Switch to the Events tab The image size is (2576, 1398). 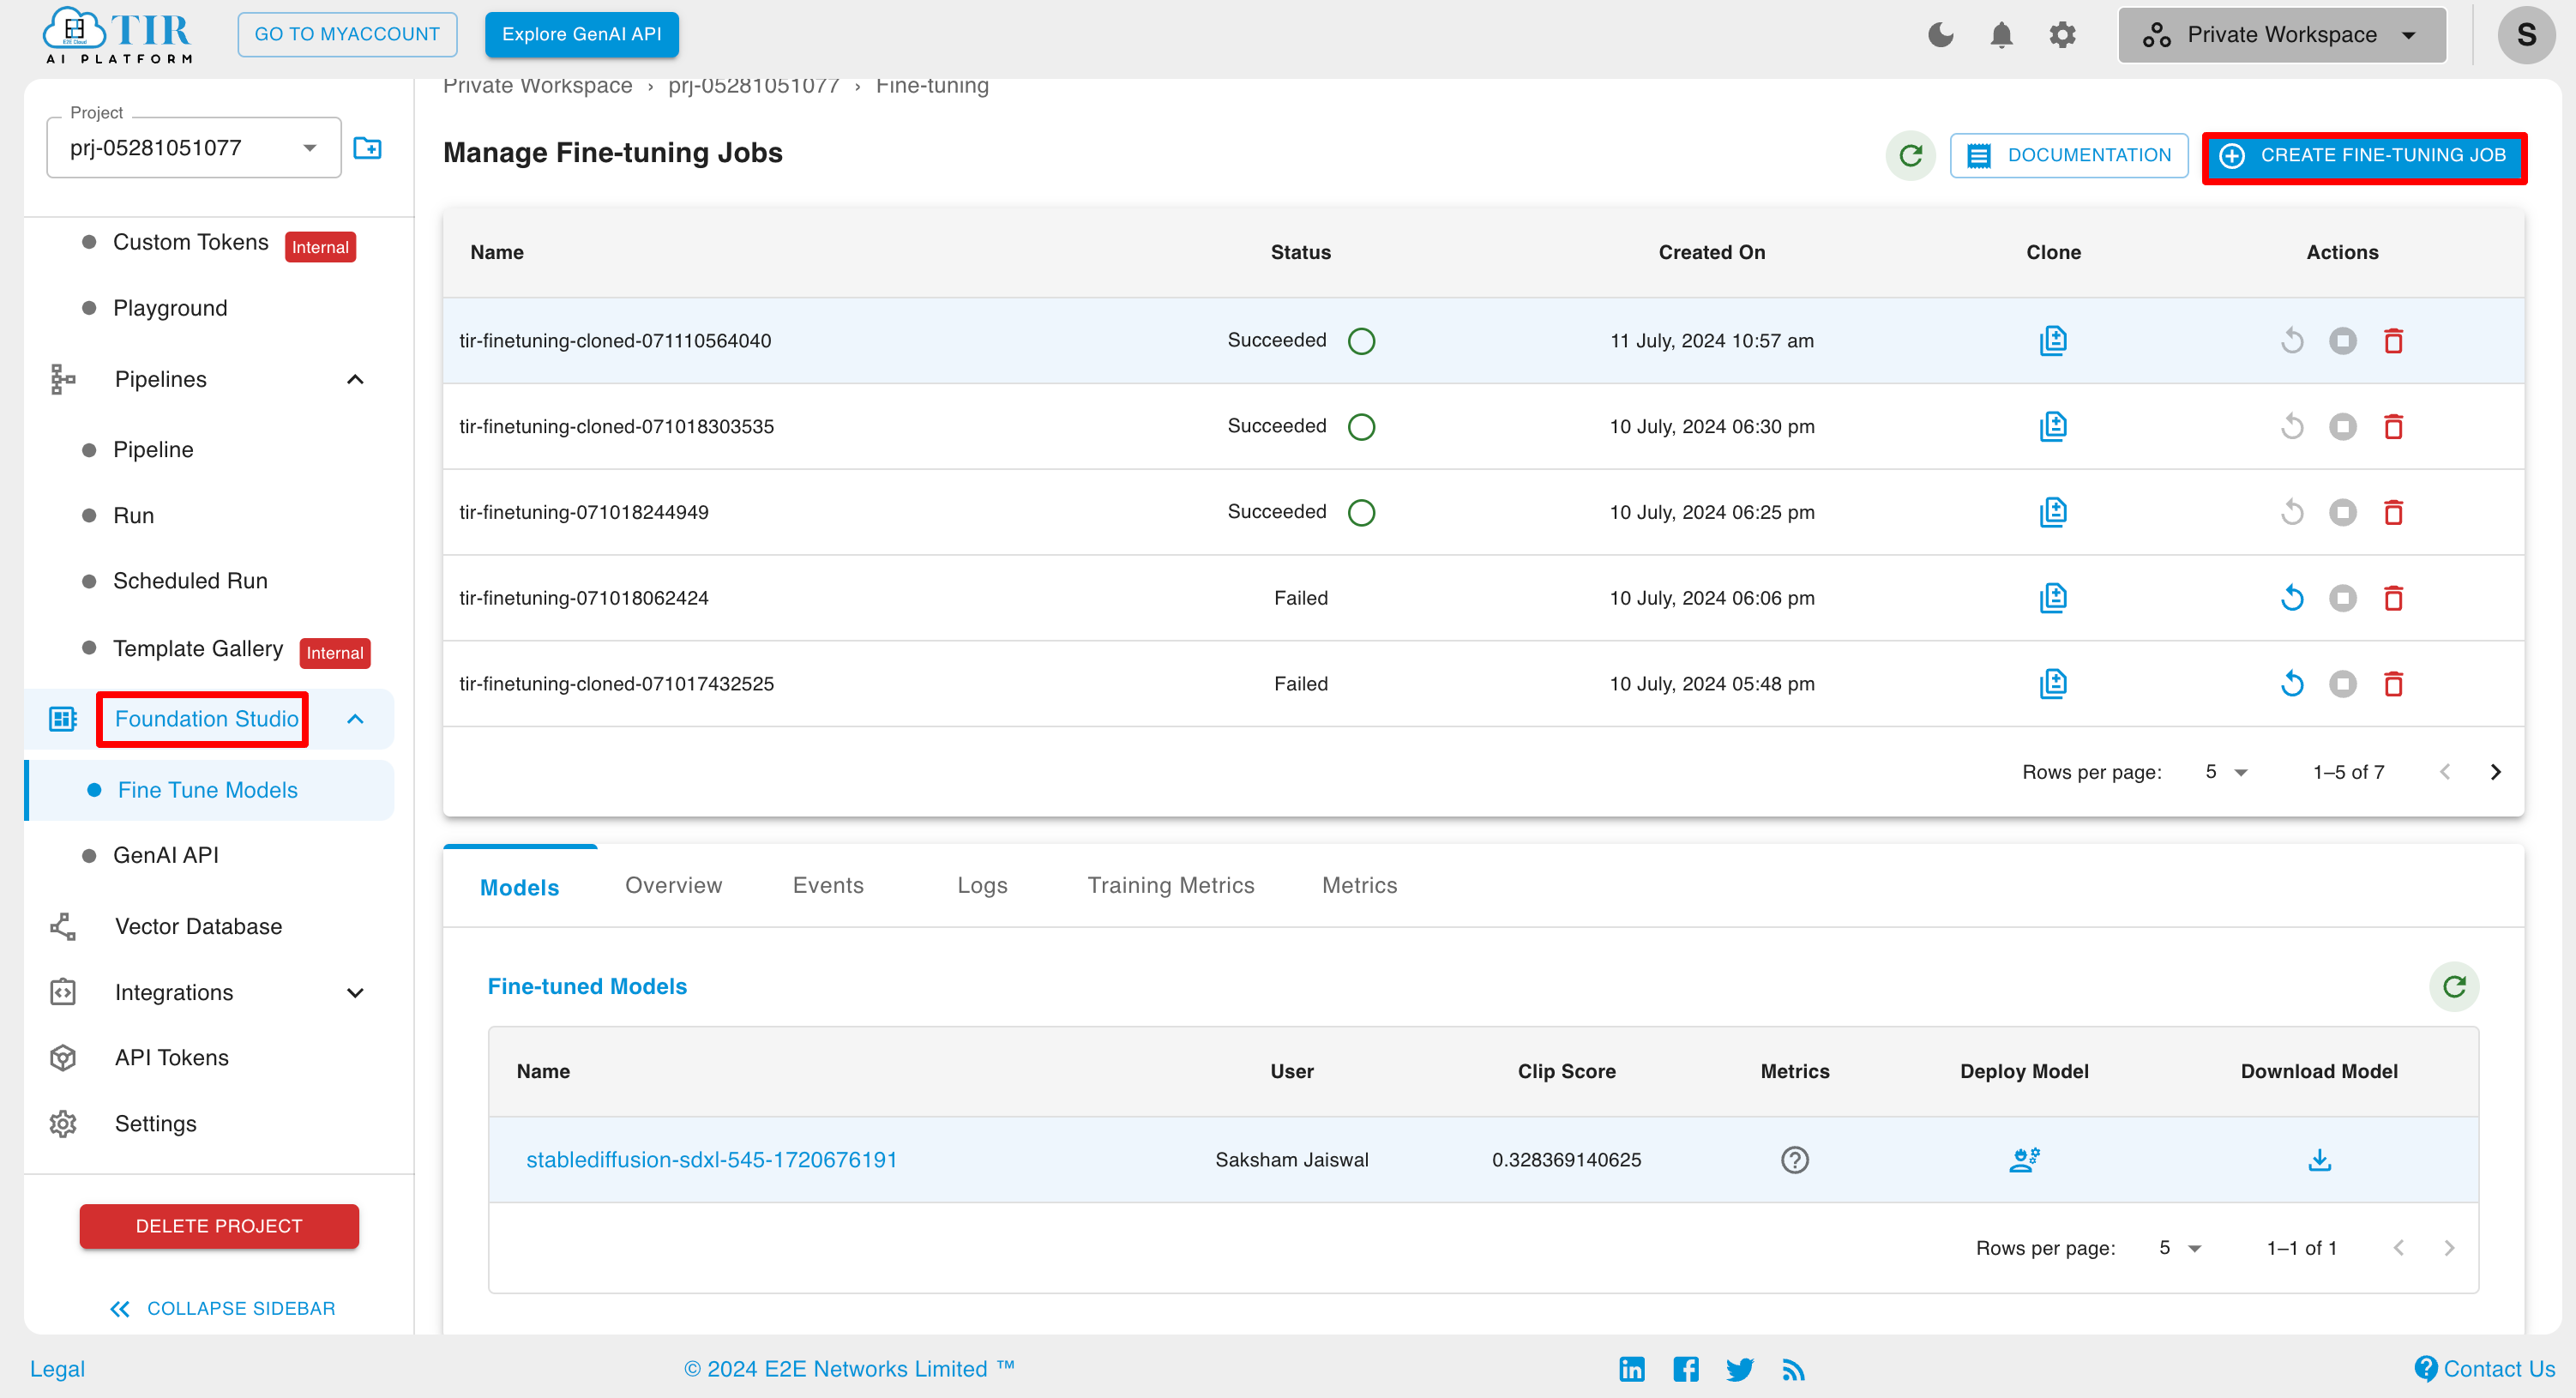click(828, 886)
